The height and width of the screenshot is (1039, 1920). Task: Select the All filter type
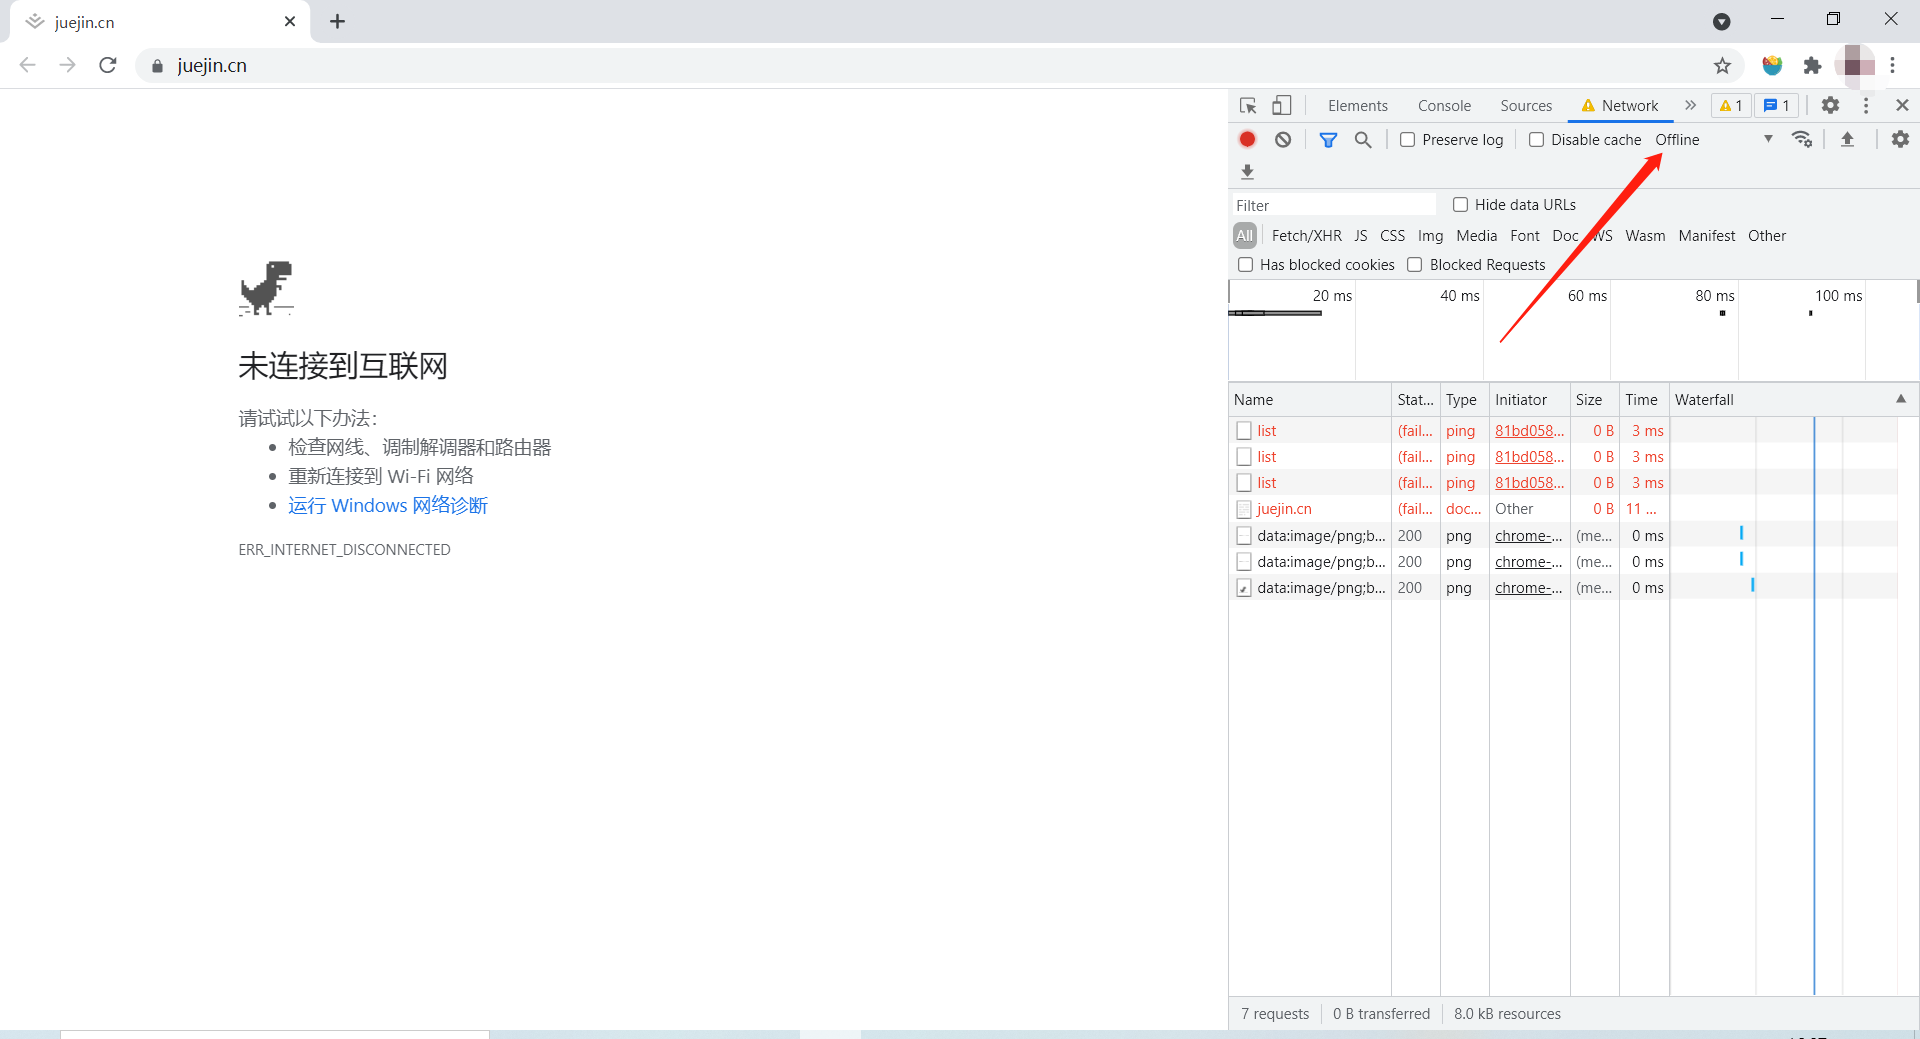coord(1244,236)
